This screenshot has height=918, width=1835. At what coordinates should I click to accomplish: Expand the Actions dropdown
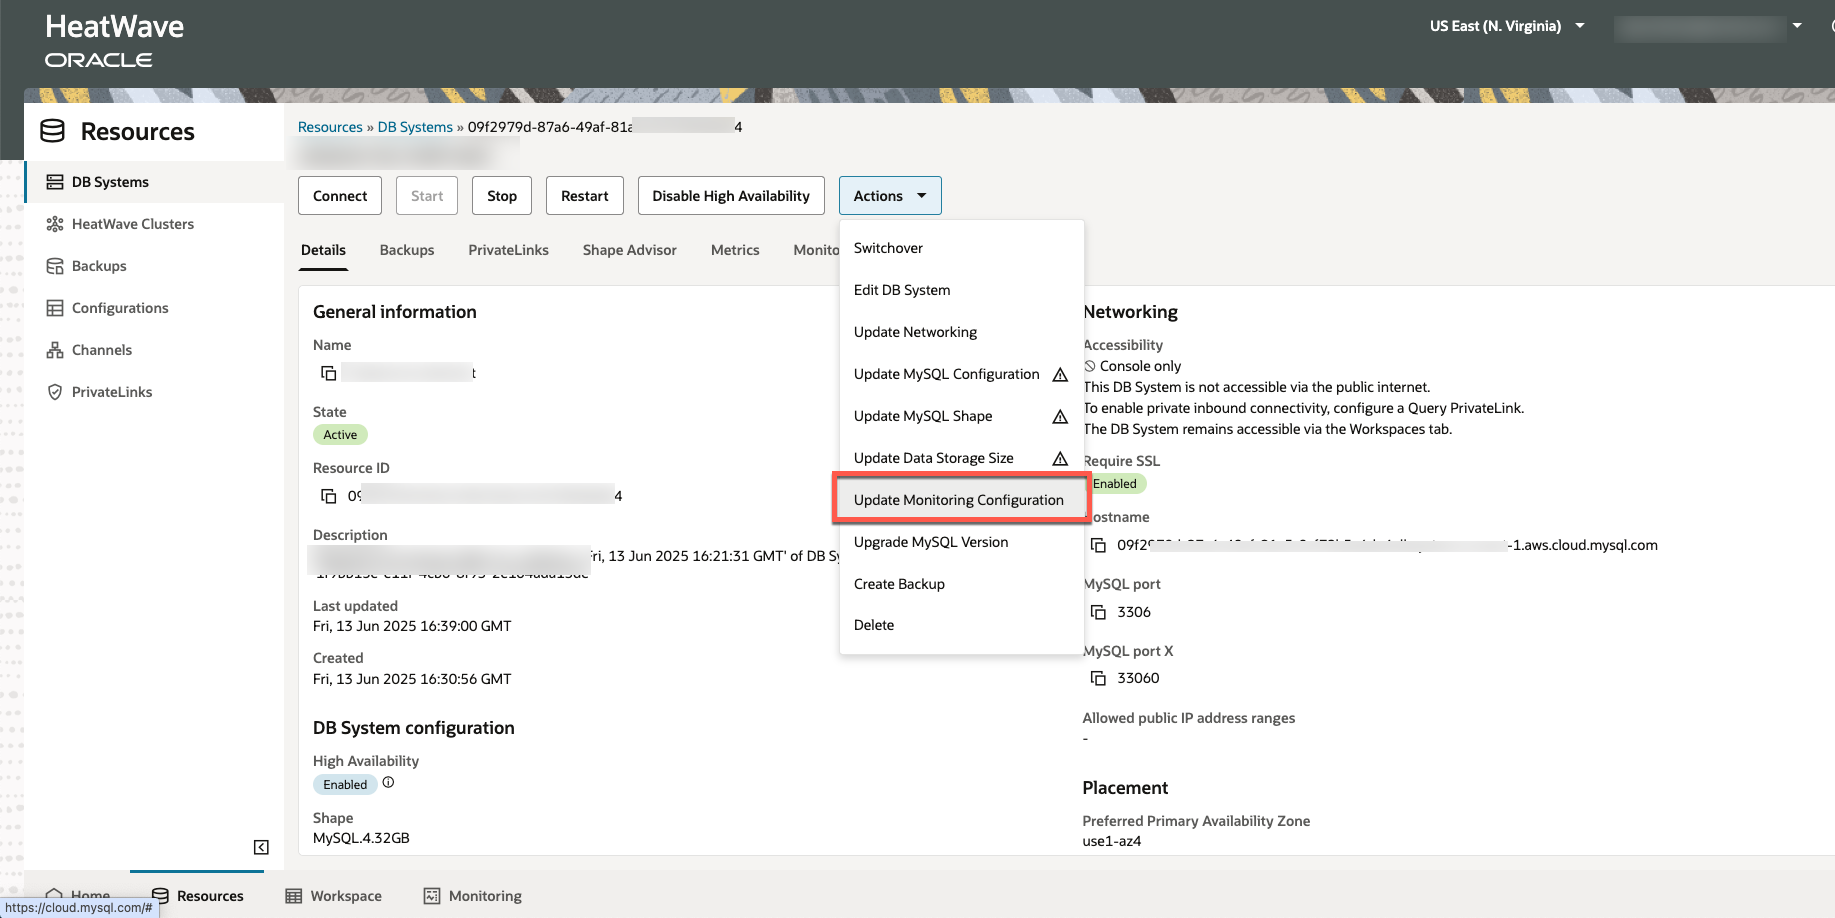click(x=888, y=195)
